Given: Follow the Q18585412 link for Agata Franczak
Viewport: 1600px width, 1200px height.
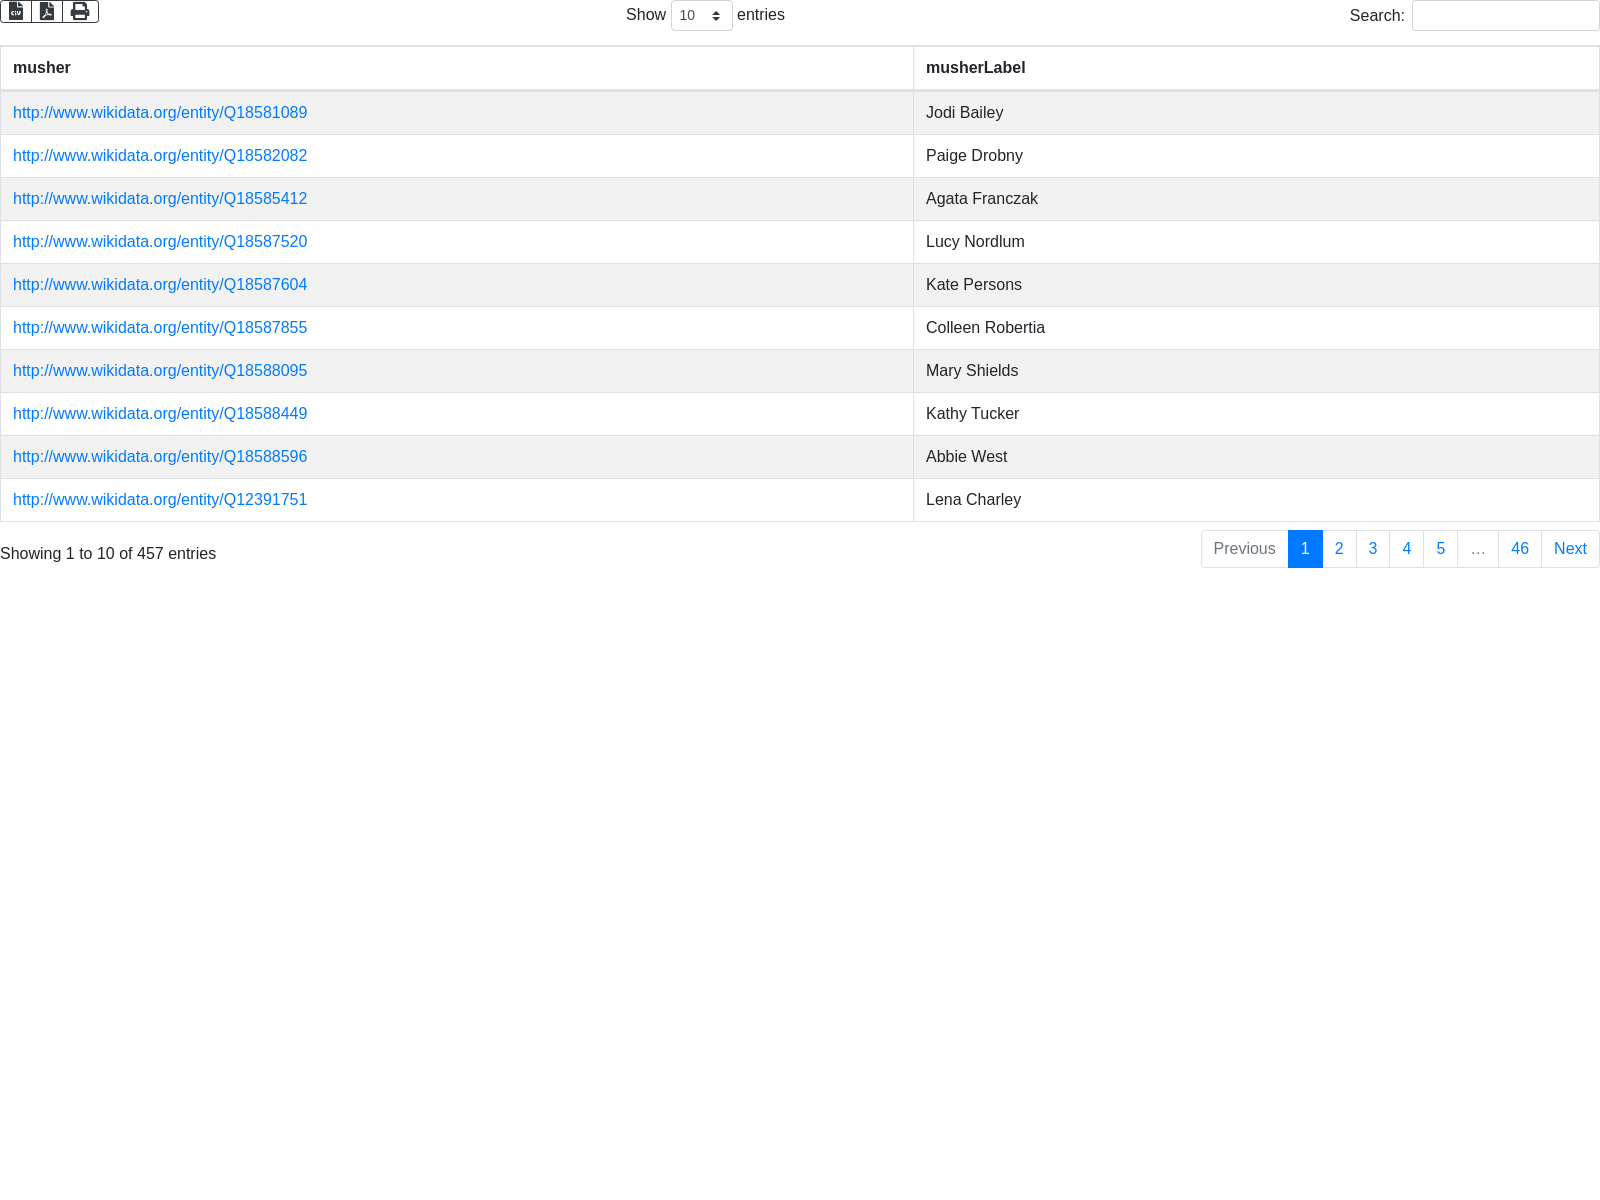Looking at the screenshot, I should [x=160, y=199].
